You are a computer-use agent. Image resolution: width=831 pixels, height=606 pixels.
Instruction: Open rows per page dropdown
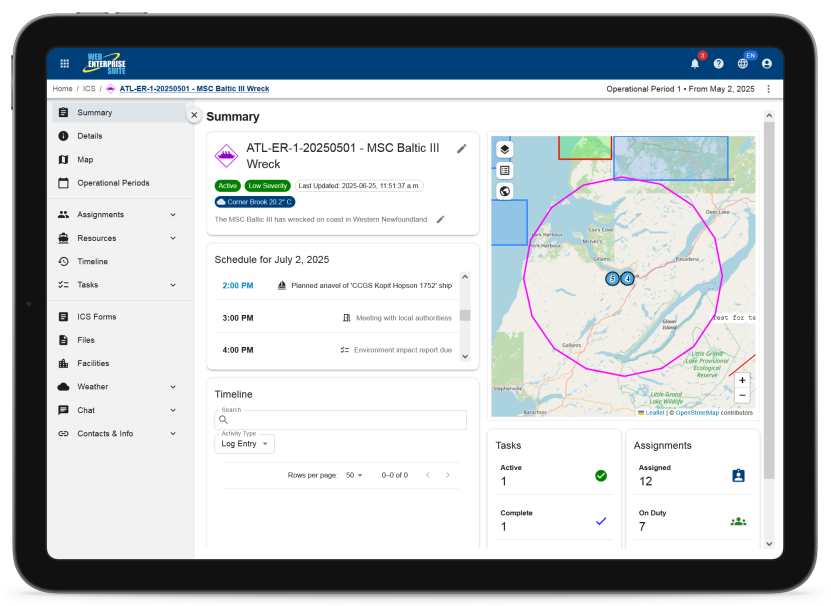pyautogui.click(x=354, y=475)
